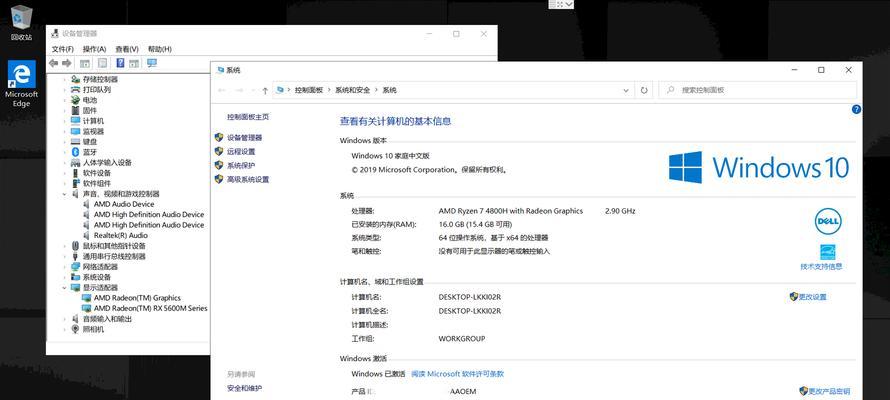
Task: Open the 操作(A) menu in Device Manager
Action: [x=94, y=49]
